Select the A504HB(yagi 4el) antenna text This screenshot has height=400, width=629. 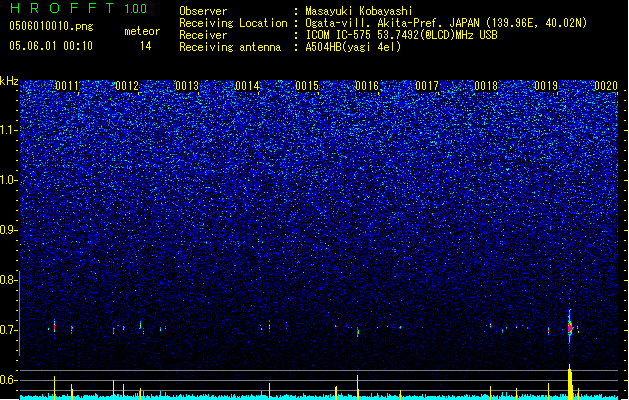pos(353,47)
